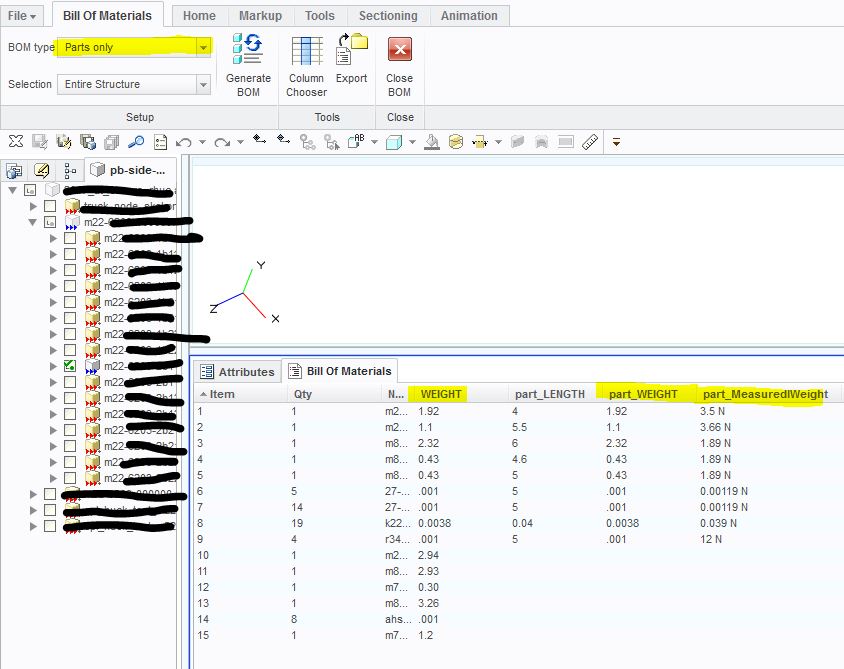This screenshot has width=844, height=669.
Task: Click the stacked pages copy icon
Action: pyautogui.click(x=111, y=142)
